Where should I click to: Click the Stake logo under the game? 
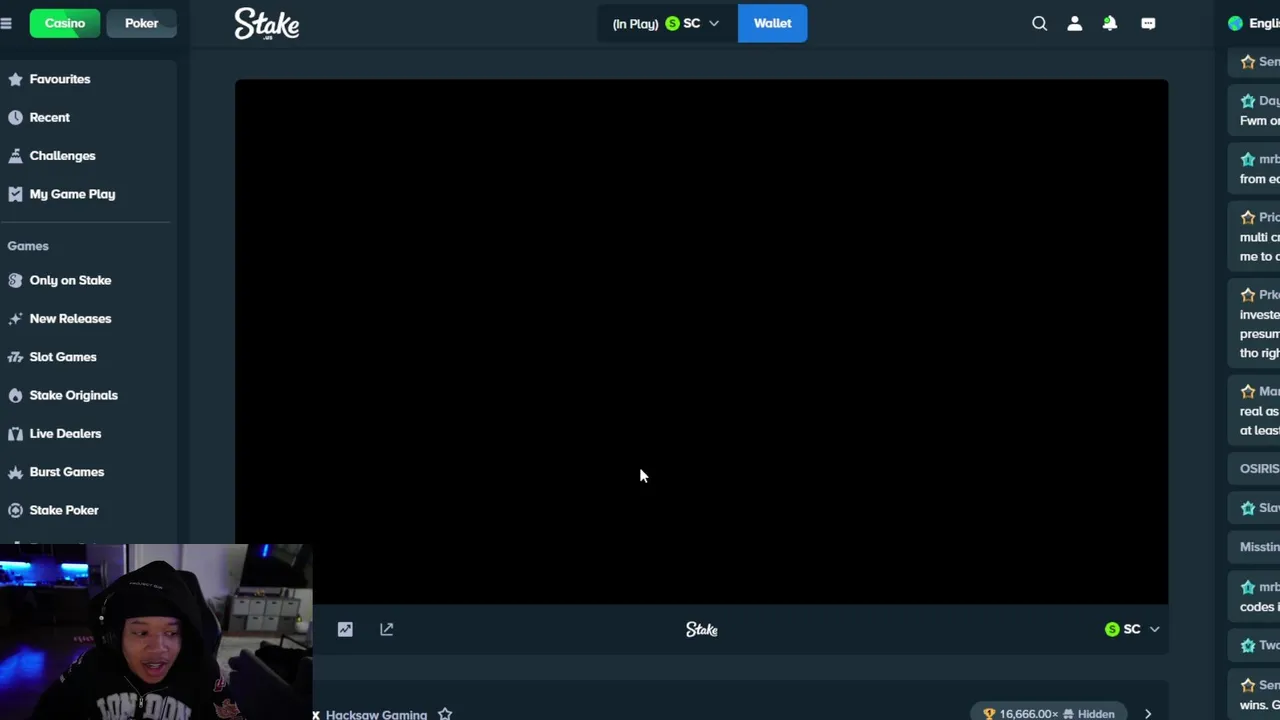702,629
